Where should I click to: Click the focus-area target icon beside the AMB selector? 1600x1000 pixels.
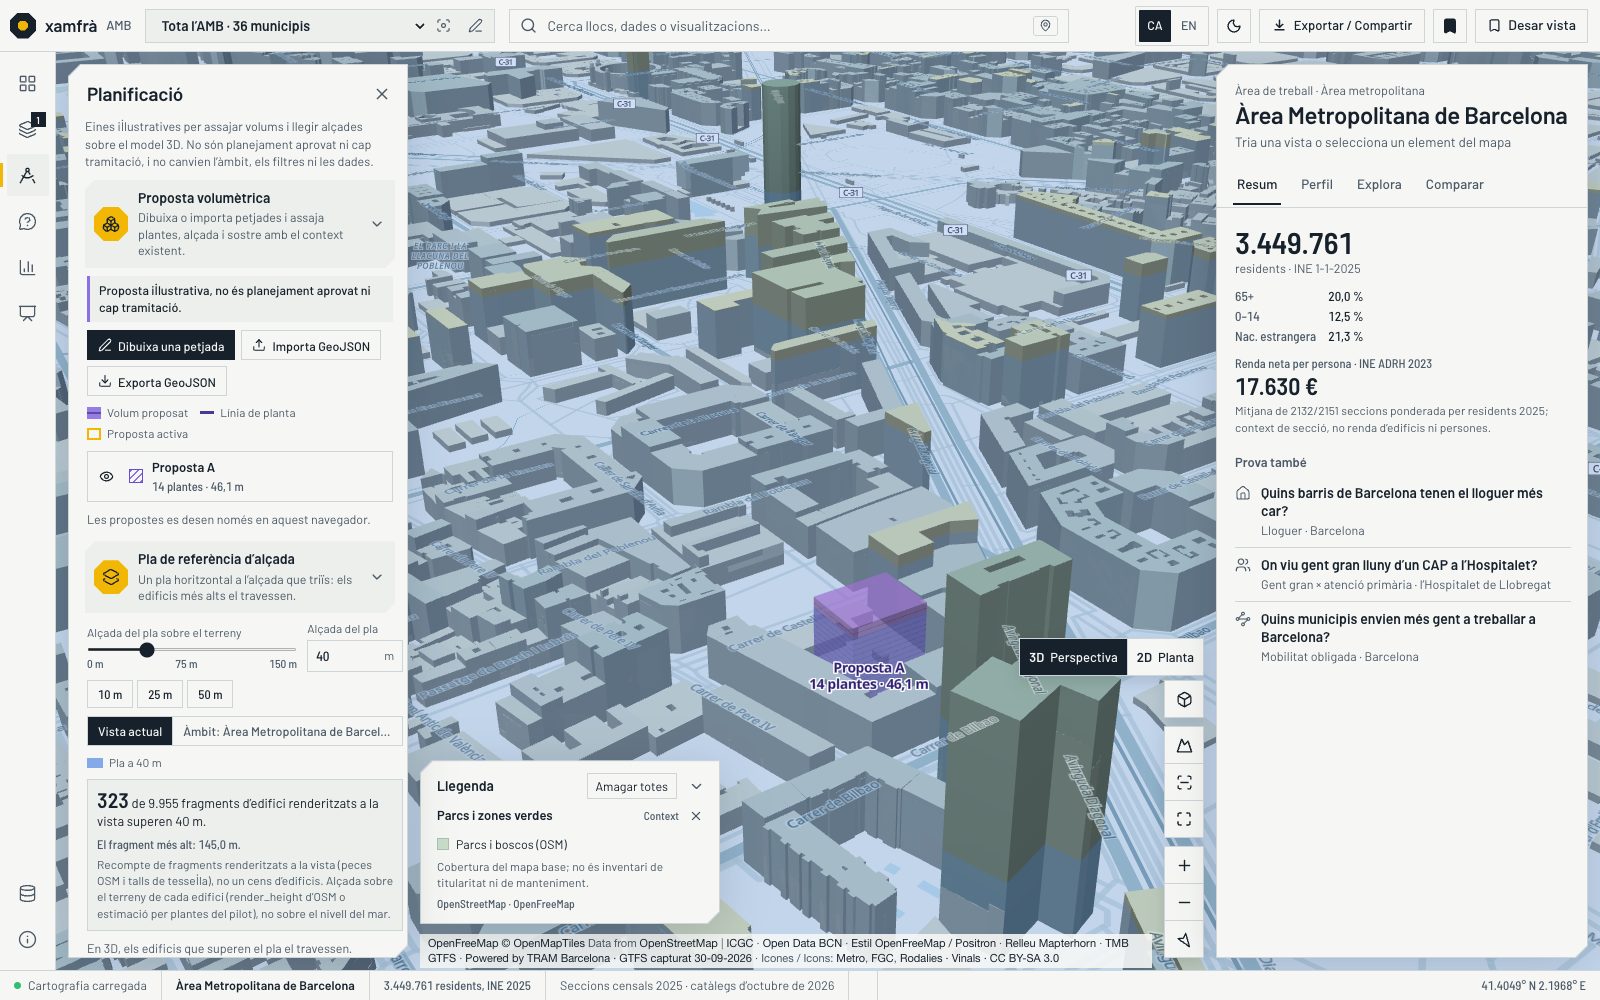pos(444,26)
